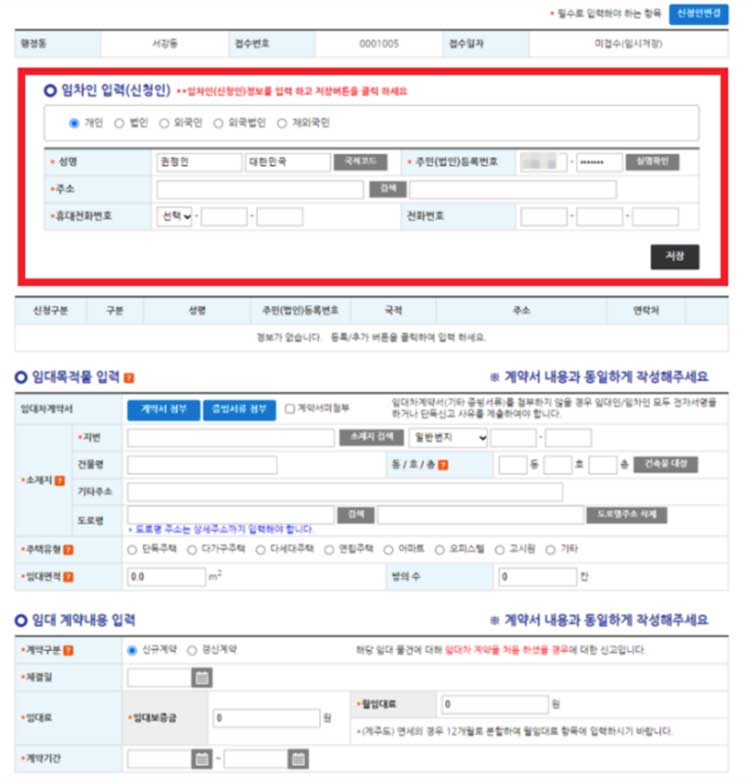750x782 pixels.
Task: Click help icon next to 계약구분
Action: (68, 650)
